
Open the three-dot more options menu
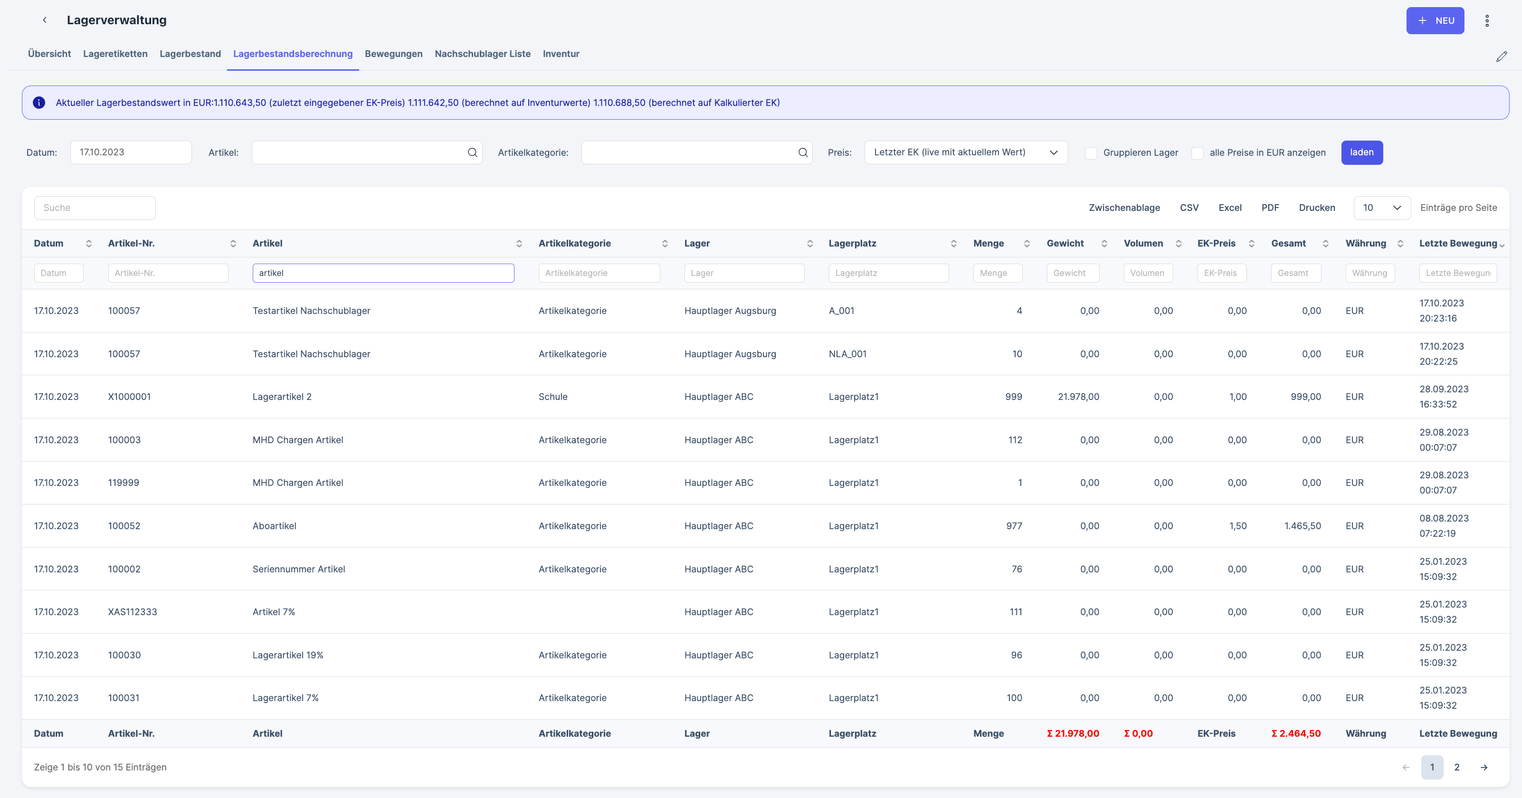[1487, 20]
